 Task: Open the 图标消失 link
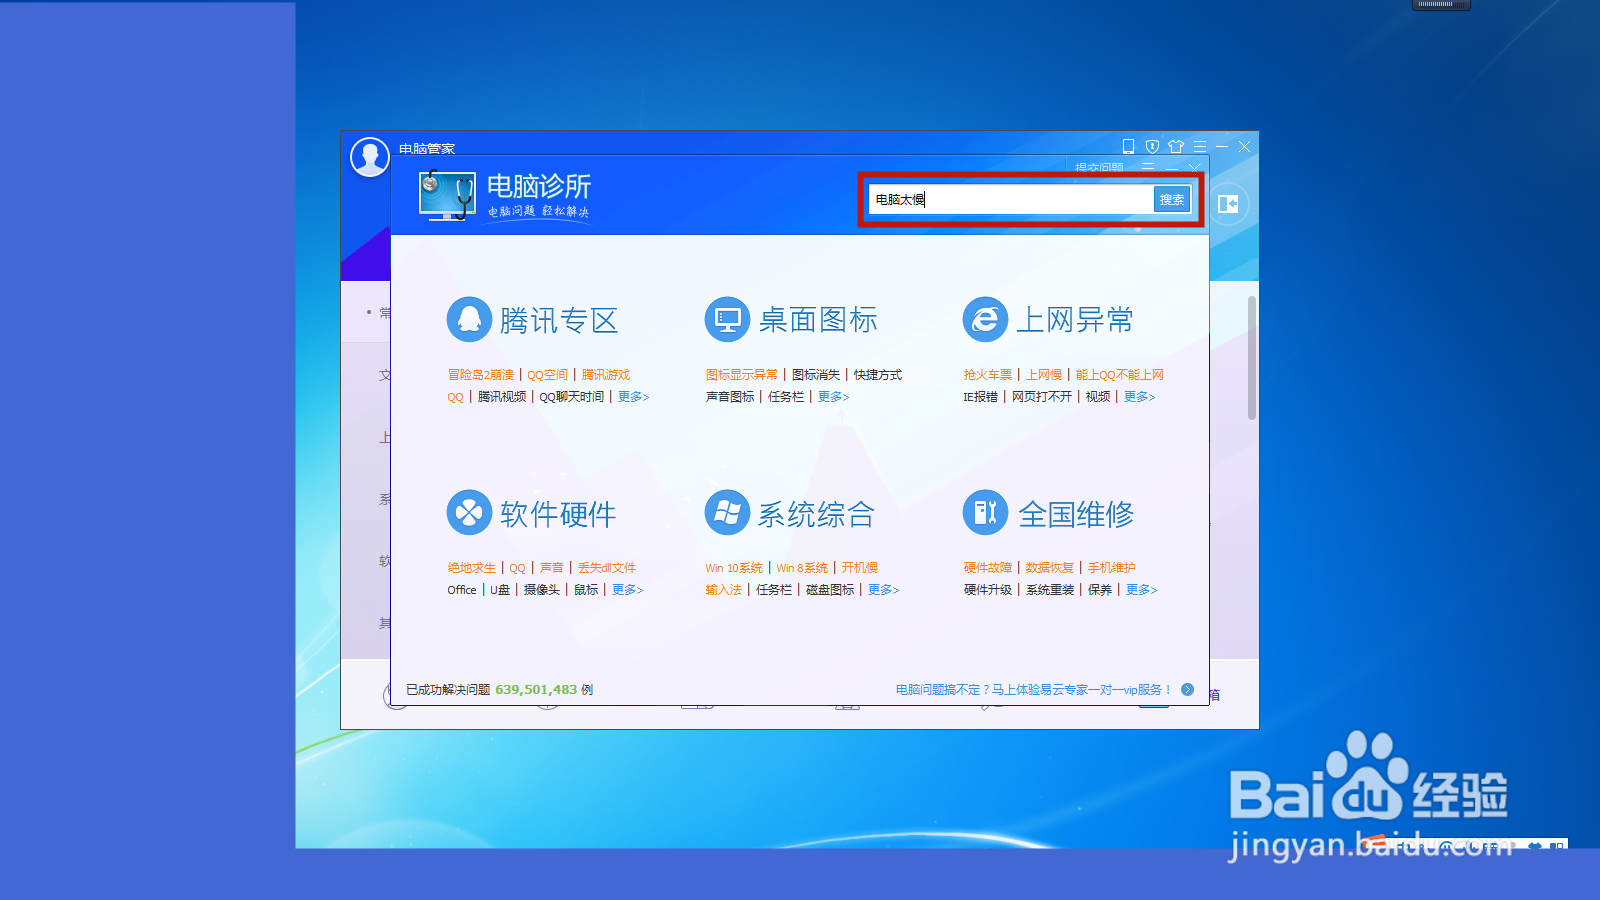point(816,375)
